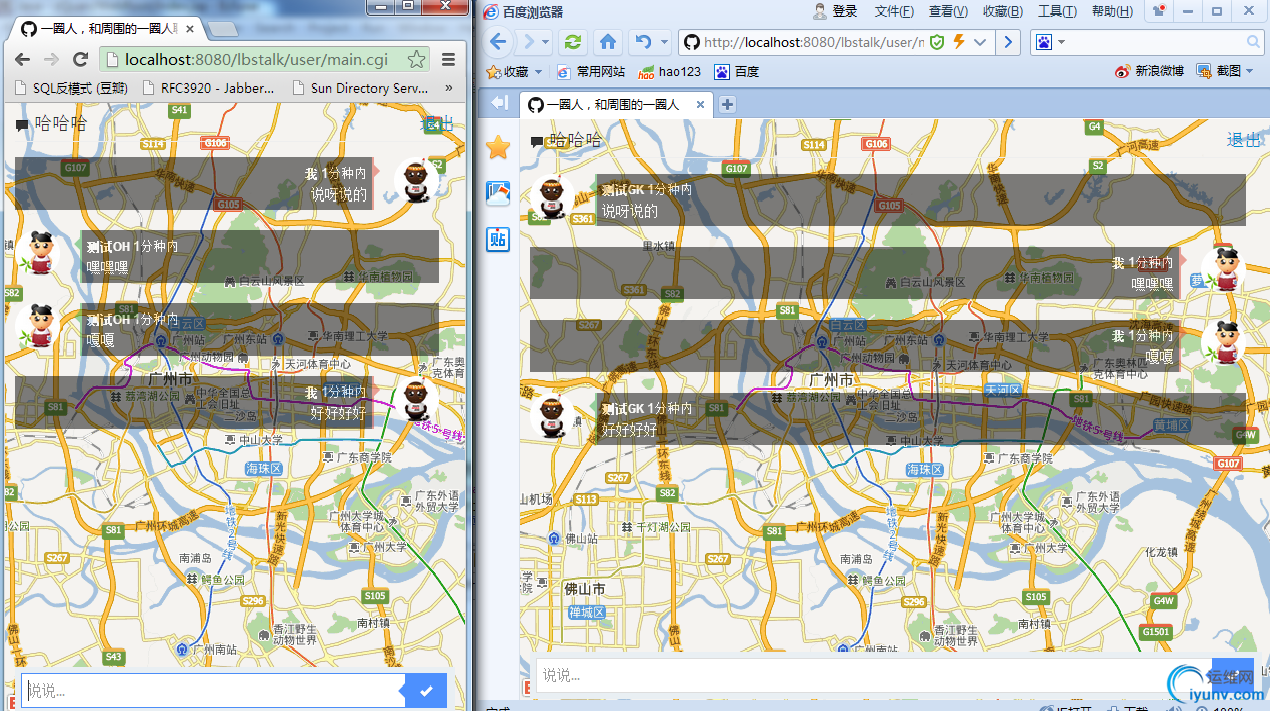The width and height of the screenshot is (1270, 711).
Task: Open the SQL反模式 (豆瓣) bookmark
Action: pos(70,88)
